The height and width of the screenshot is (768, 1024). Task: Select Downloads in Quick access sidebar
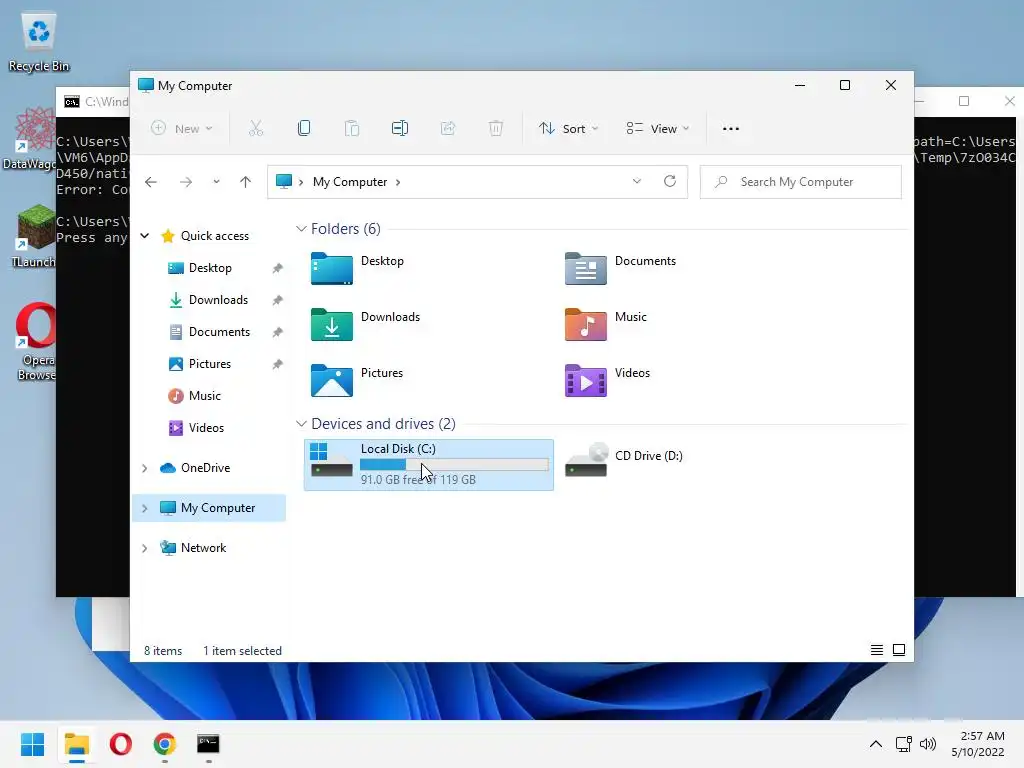[218, 300]
